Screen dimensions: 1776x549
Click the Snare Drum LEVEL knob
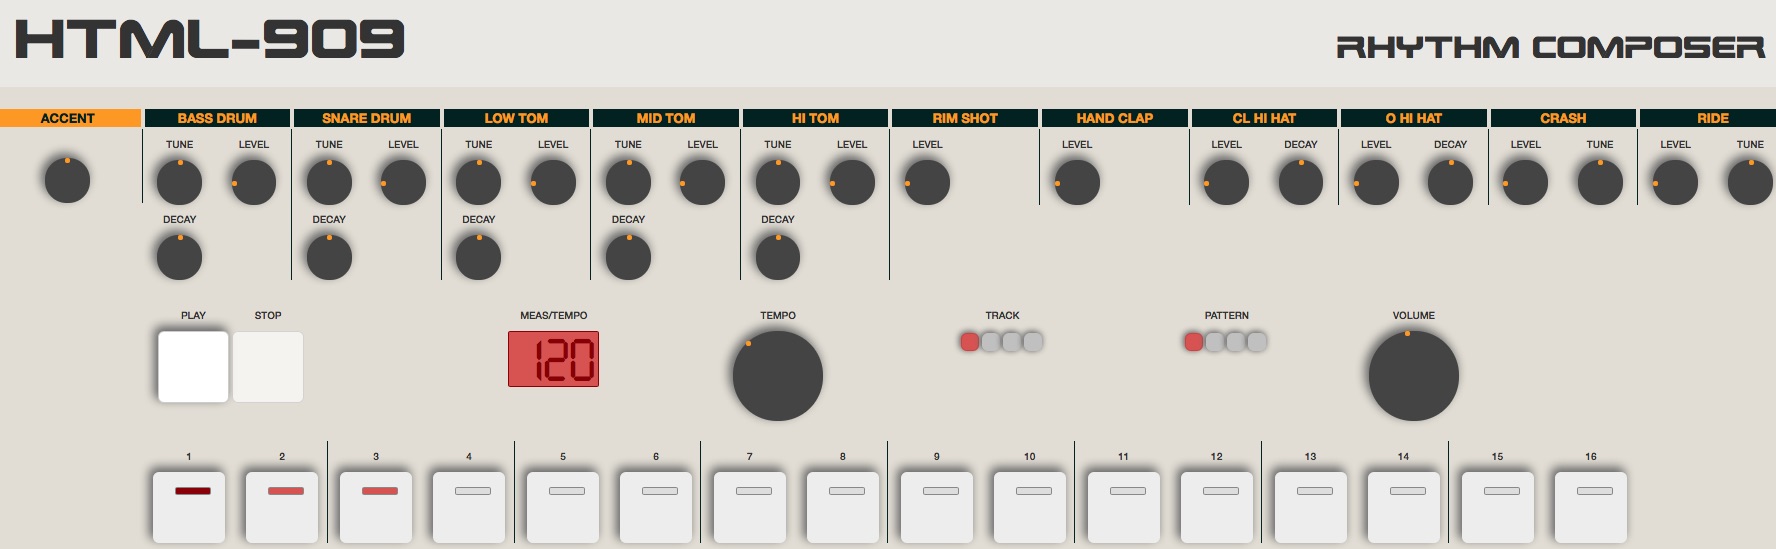pos(403,183)
